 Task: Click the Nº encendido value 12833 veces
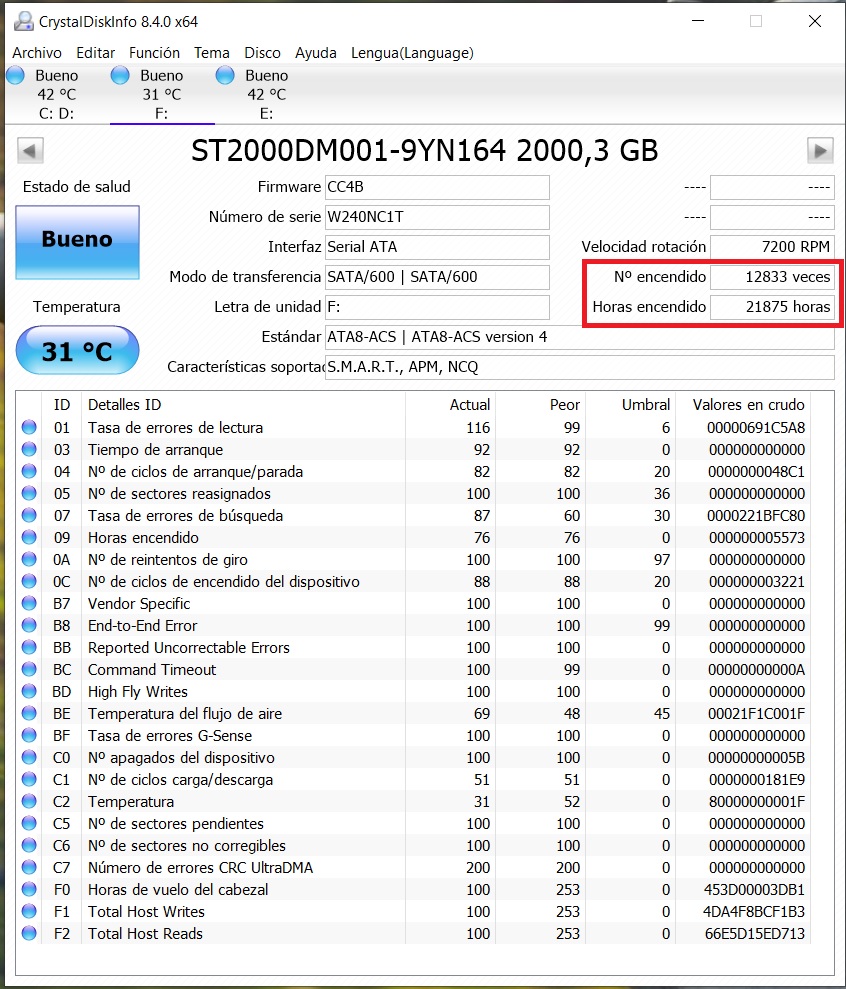tap(772, 277)
